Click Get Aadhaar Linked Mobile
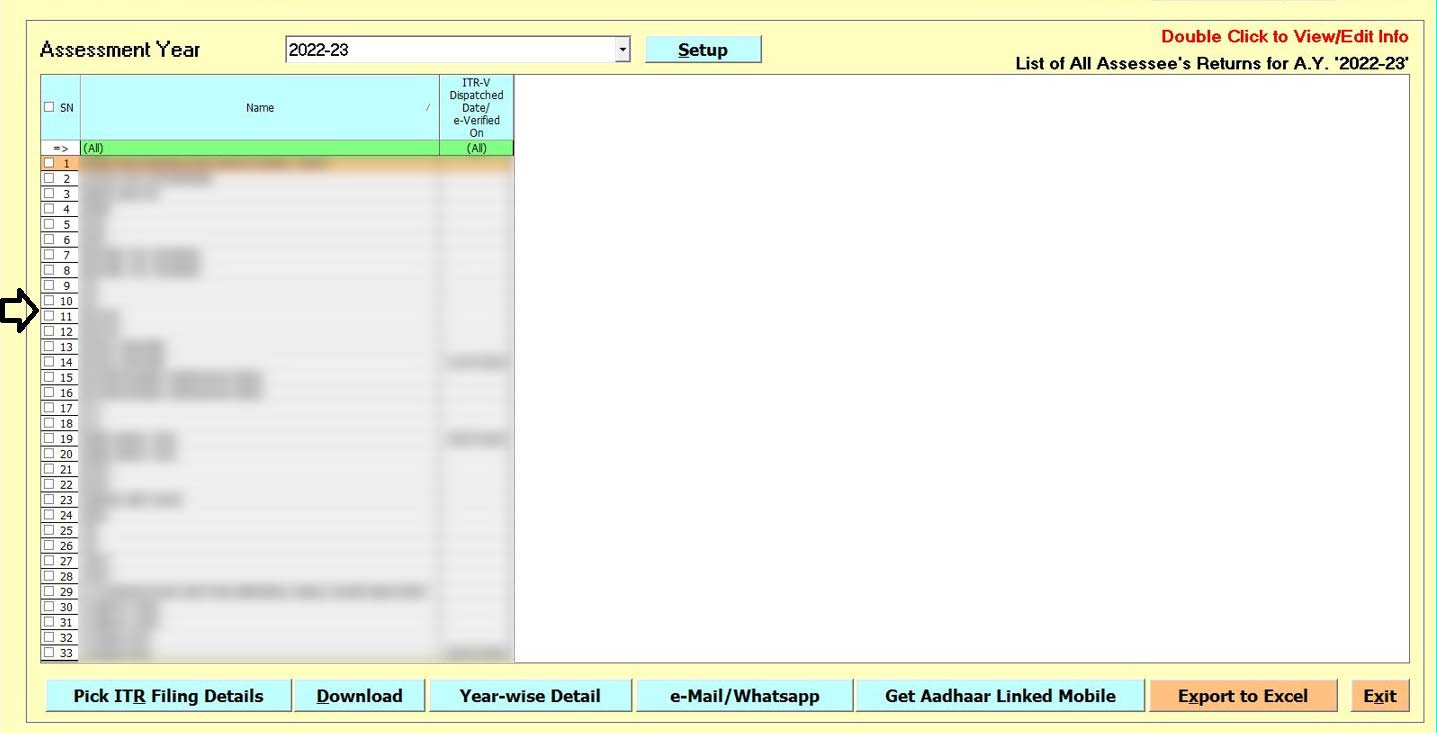The image size is (1437, 733). click(1000, 696)
